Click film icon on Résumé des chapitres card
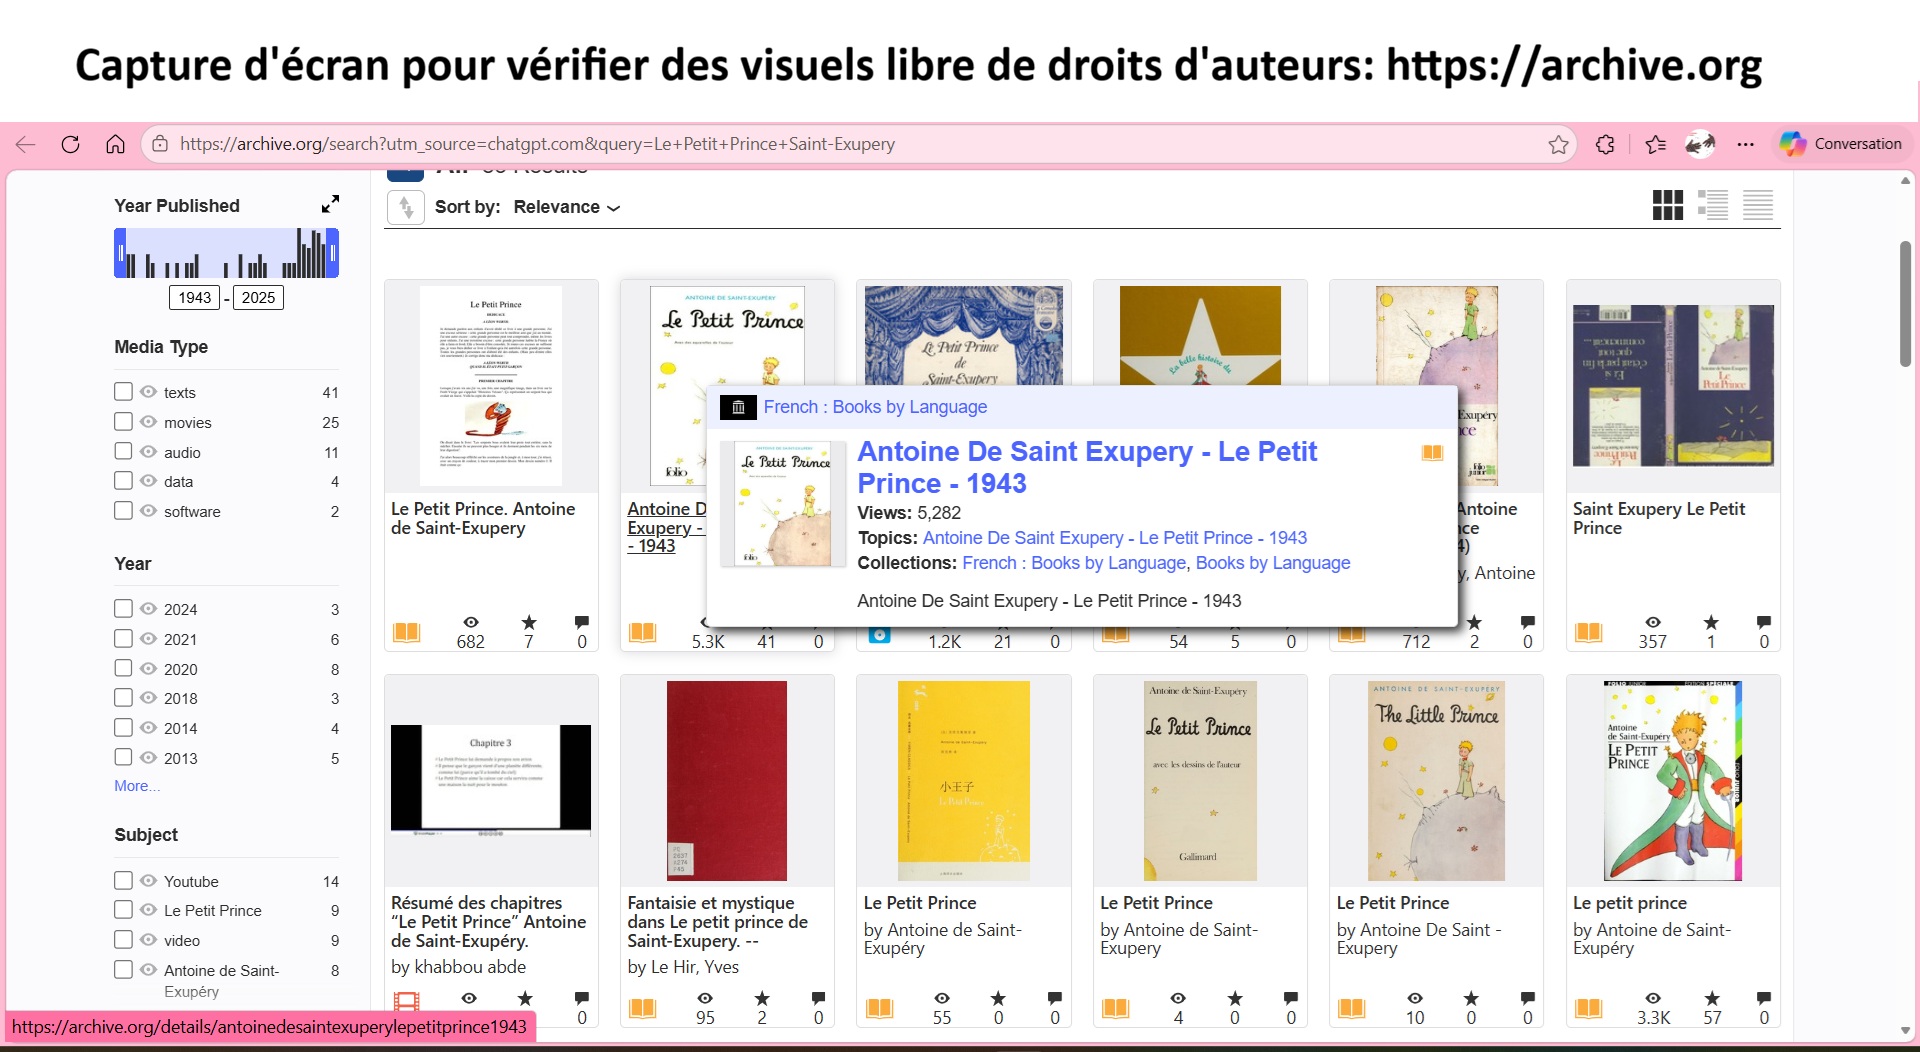This screenshot has width=1920, height=1052. [406, 1001]
